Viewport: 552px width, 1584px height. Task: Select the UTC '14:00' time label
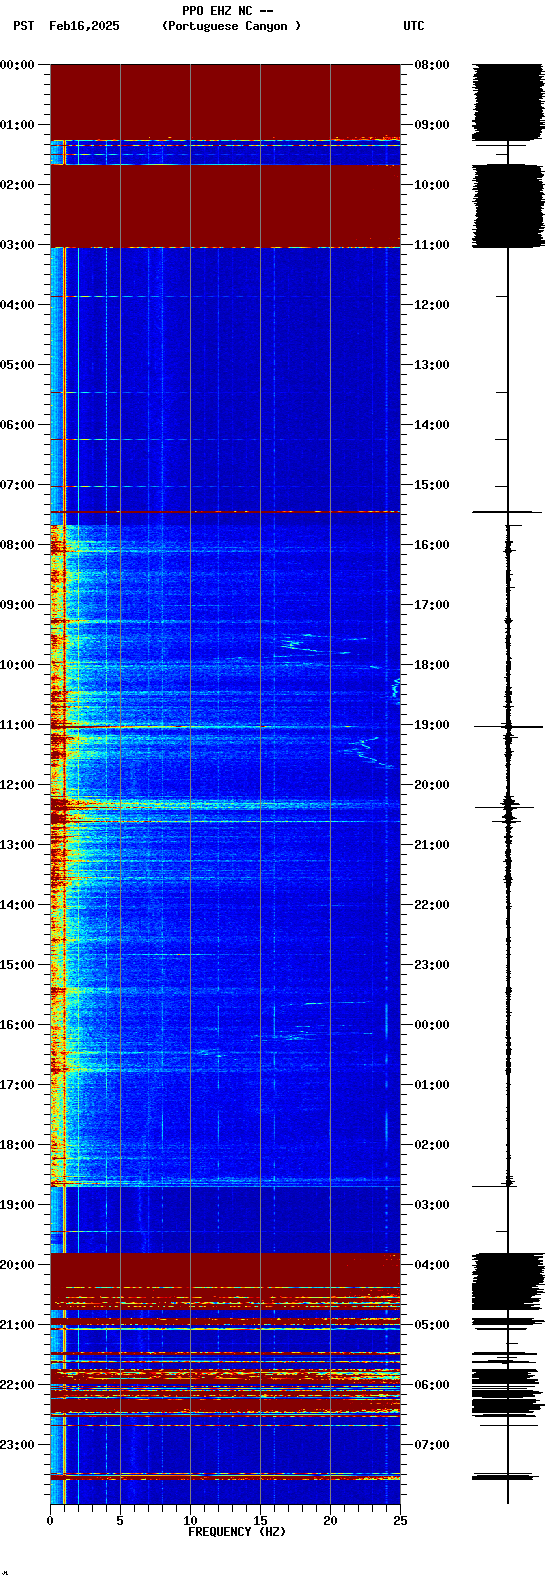click(x=432, y=425)
